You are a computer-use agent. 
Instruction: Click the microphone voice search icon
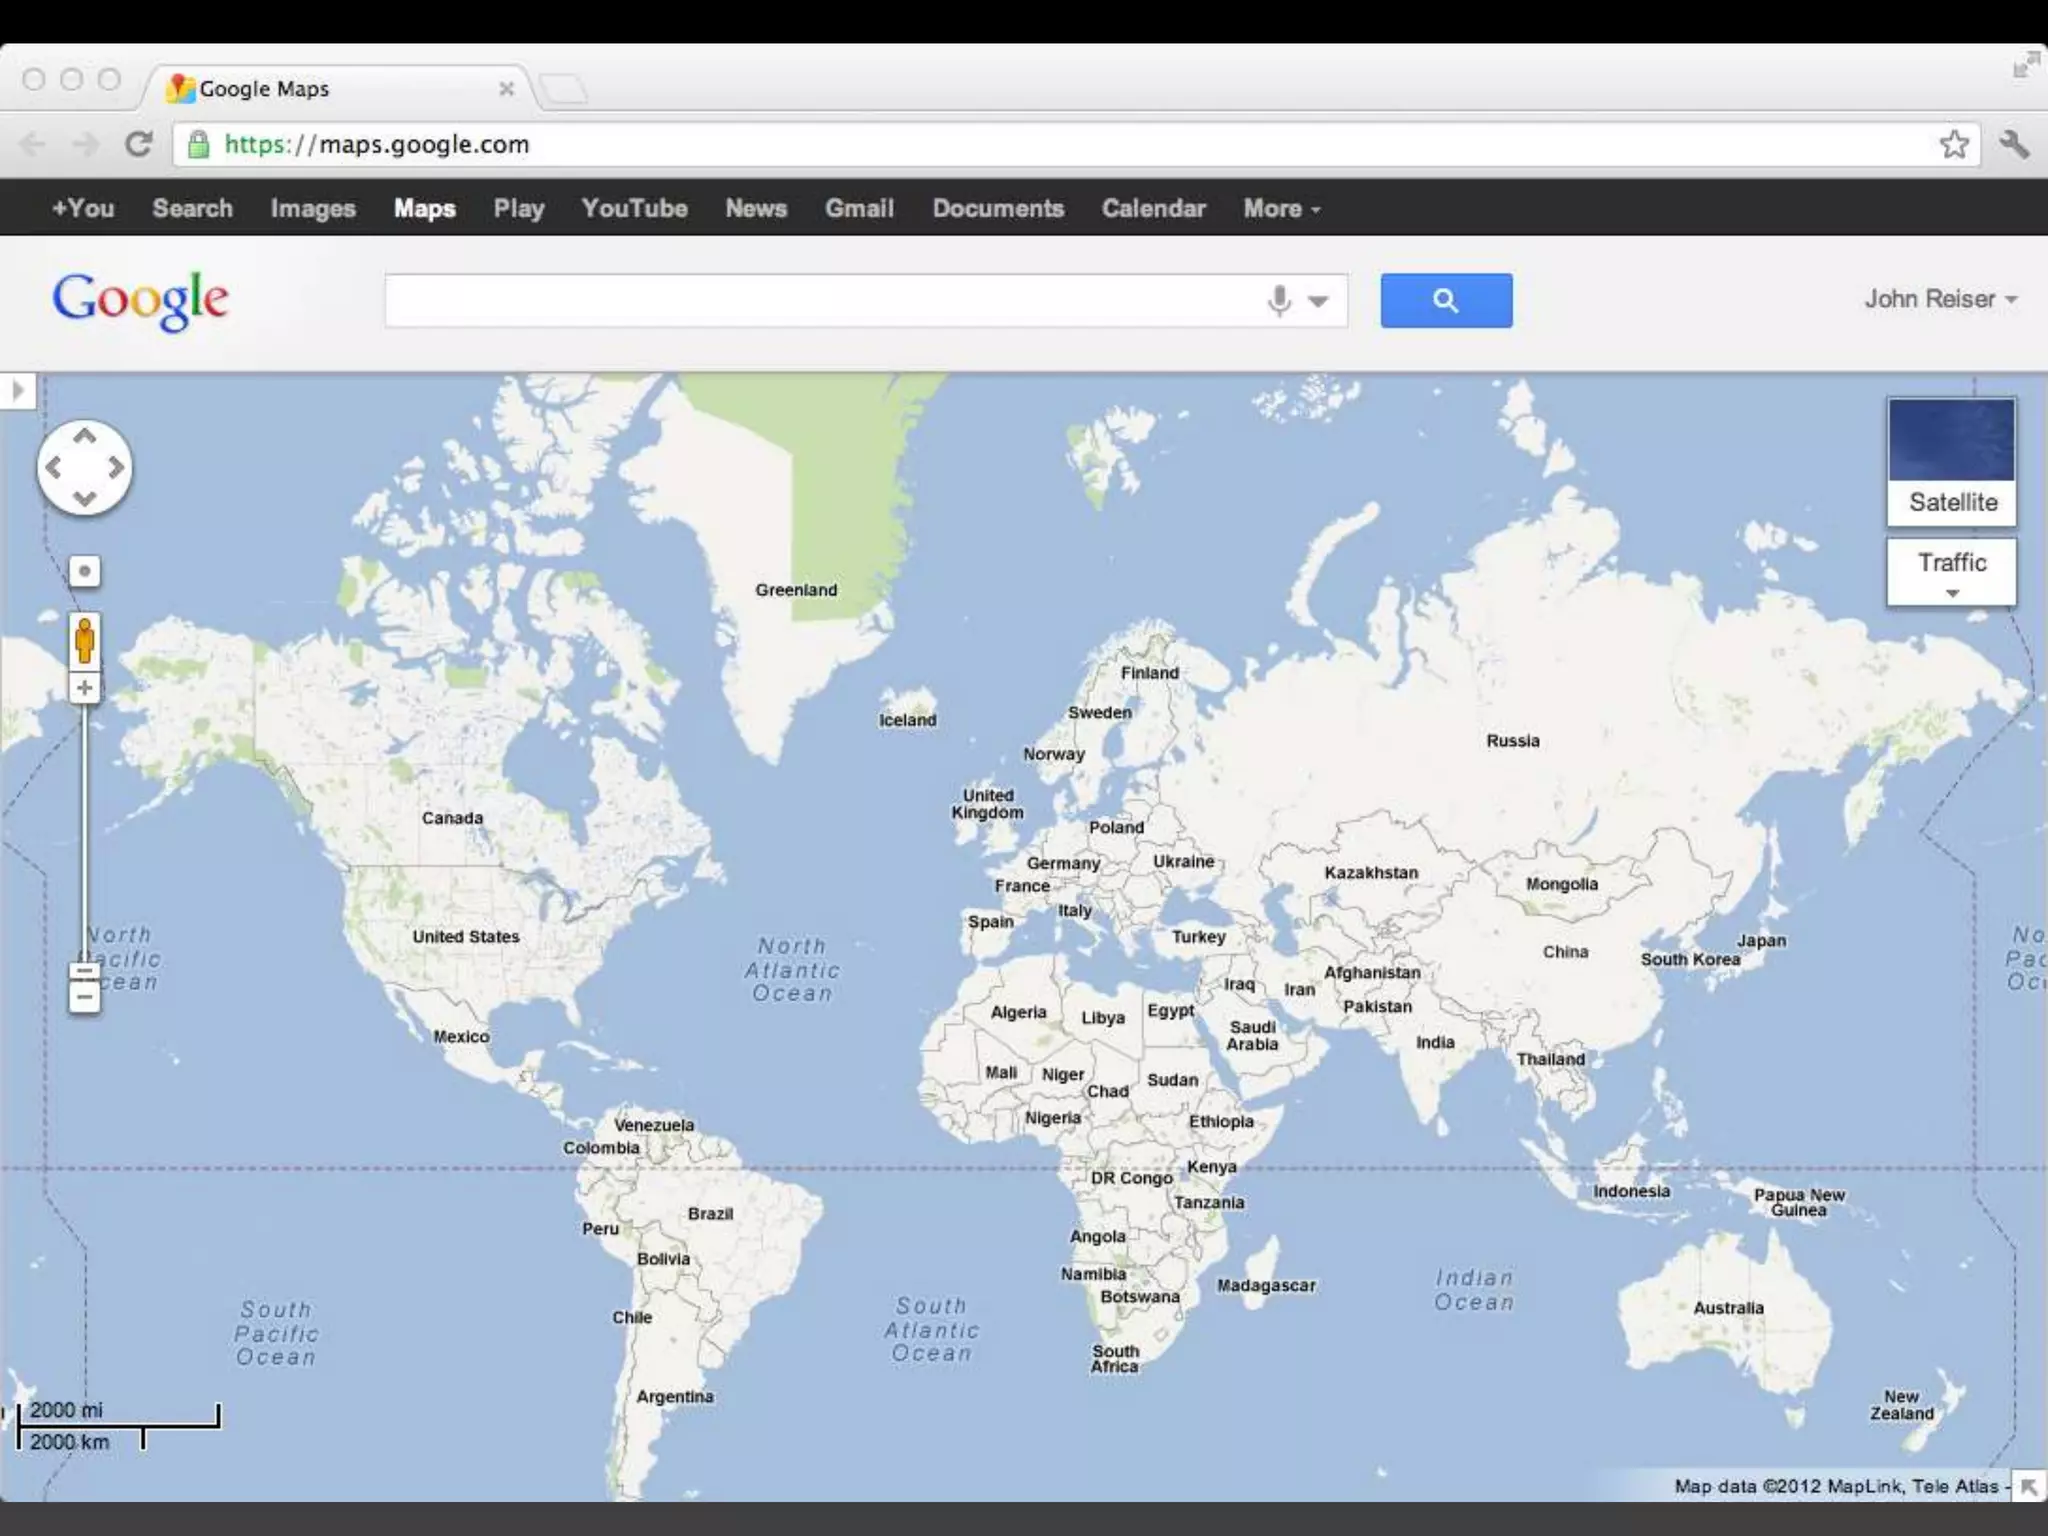(1279, 300)
